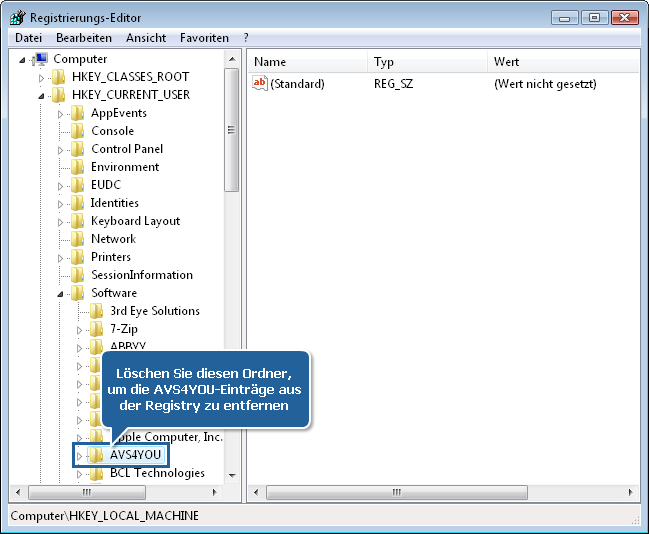
Task: Expand the HKEY_CLASSES_ROOT key
Action: pos(41,78)
